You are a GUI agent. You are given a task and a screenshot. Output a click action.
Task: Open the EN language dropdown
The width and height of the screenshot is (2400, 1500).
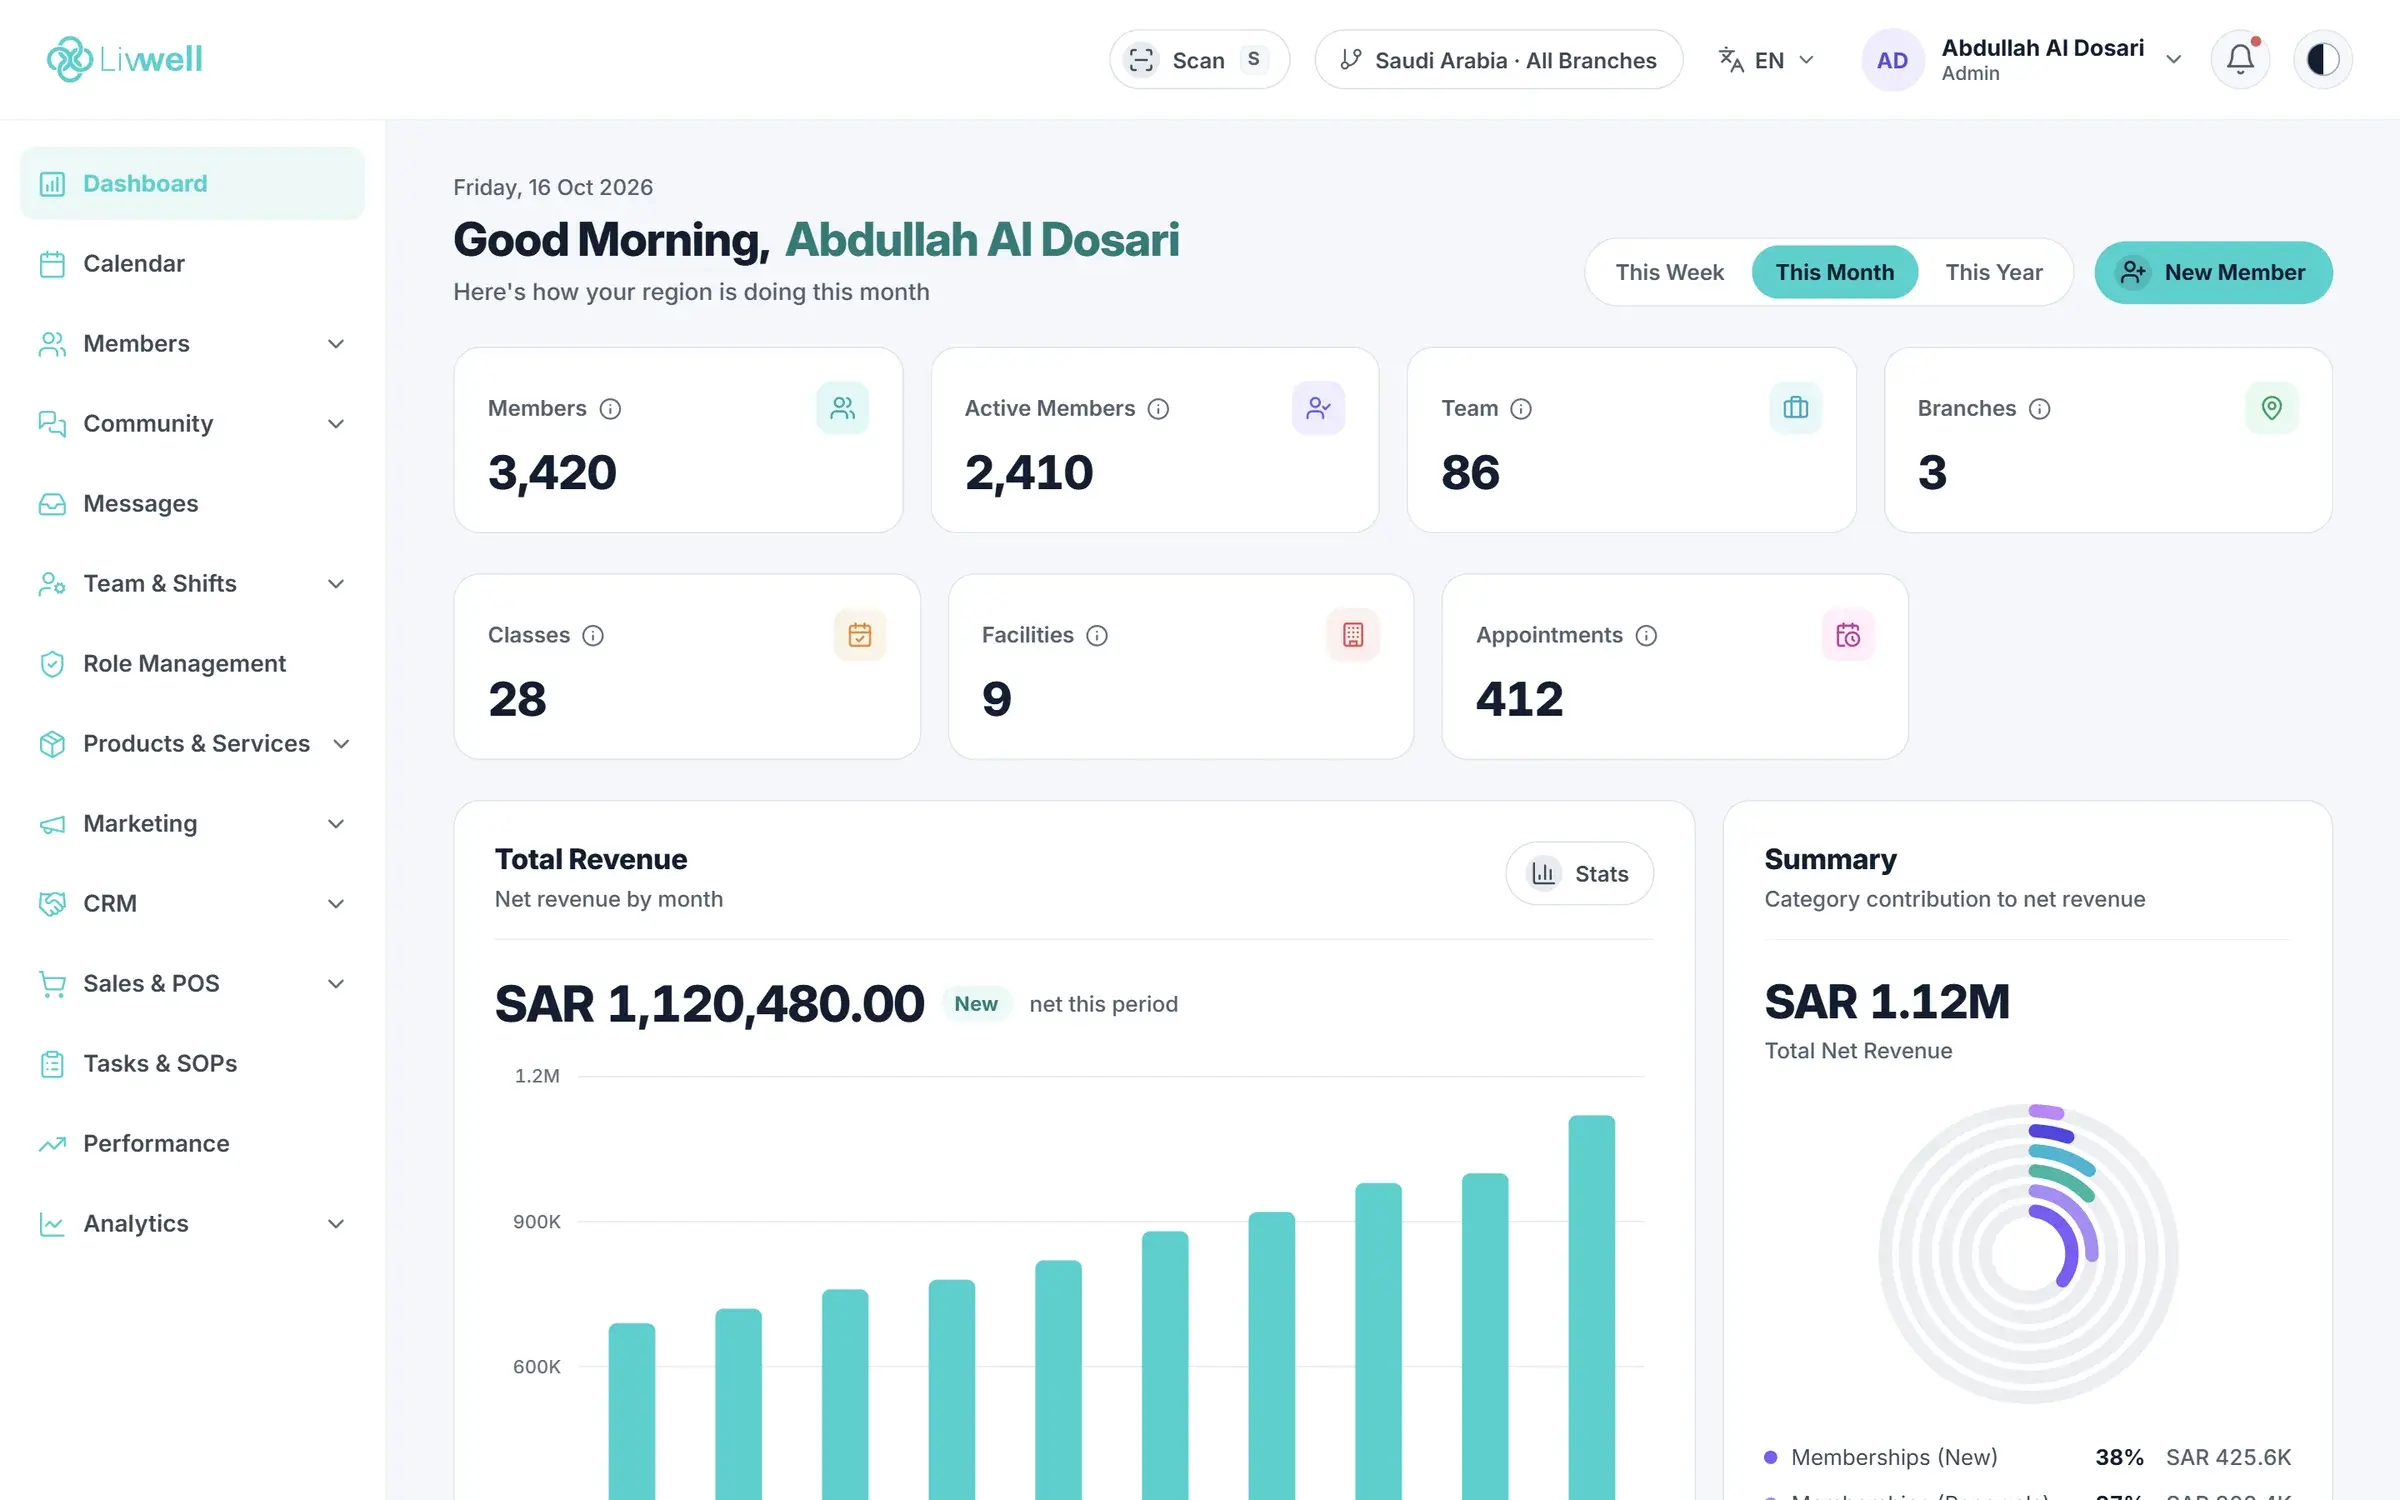[x=1766, y=60]
